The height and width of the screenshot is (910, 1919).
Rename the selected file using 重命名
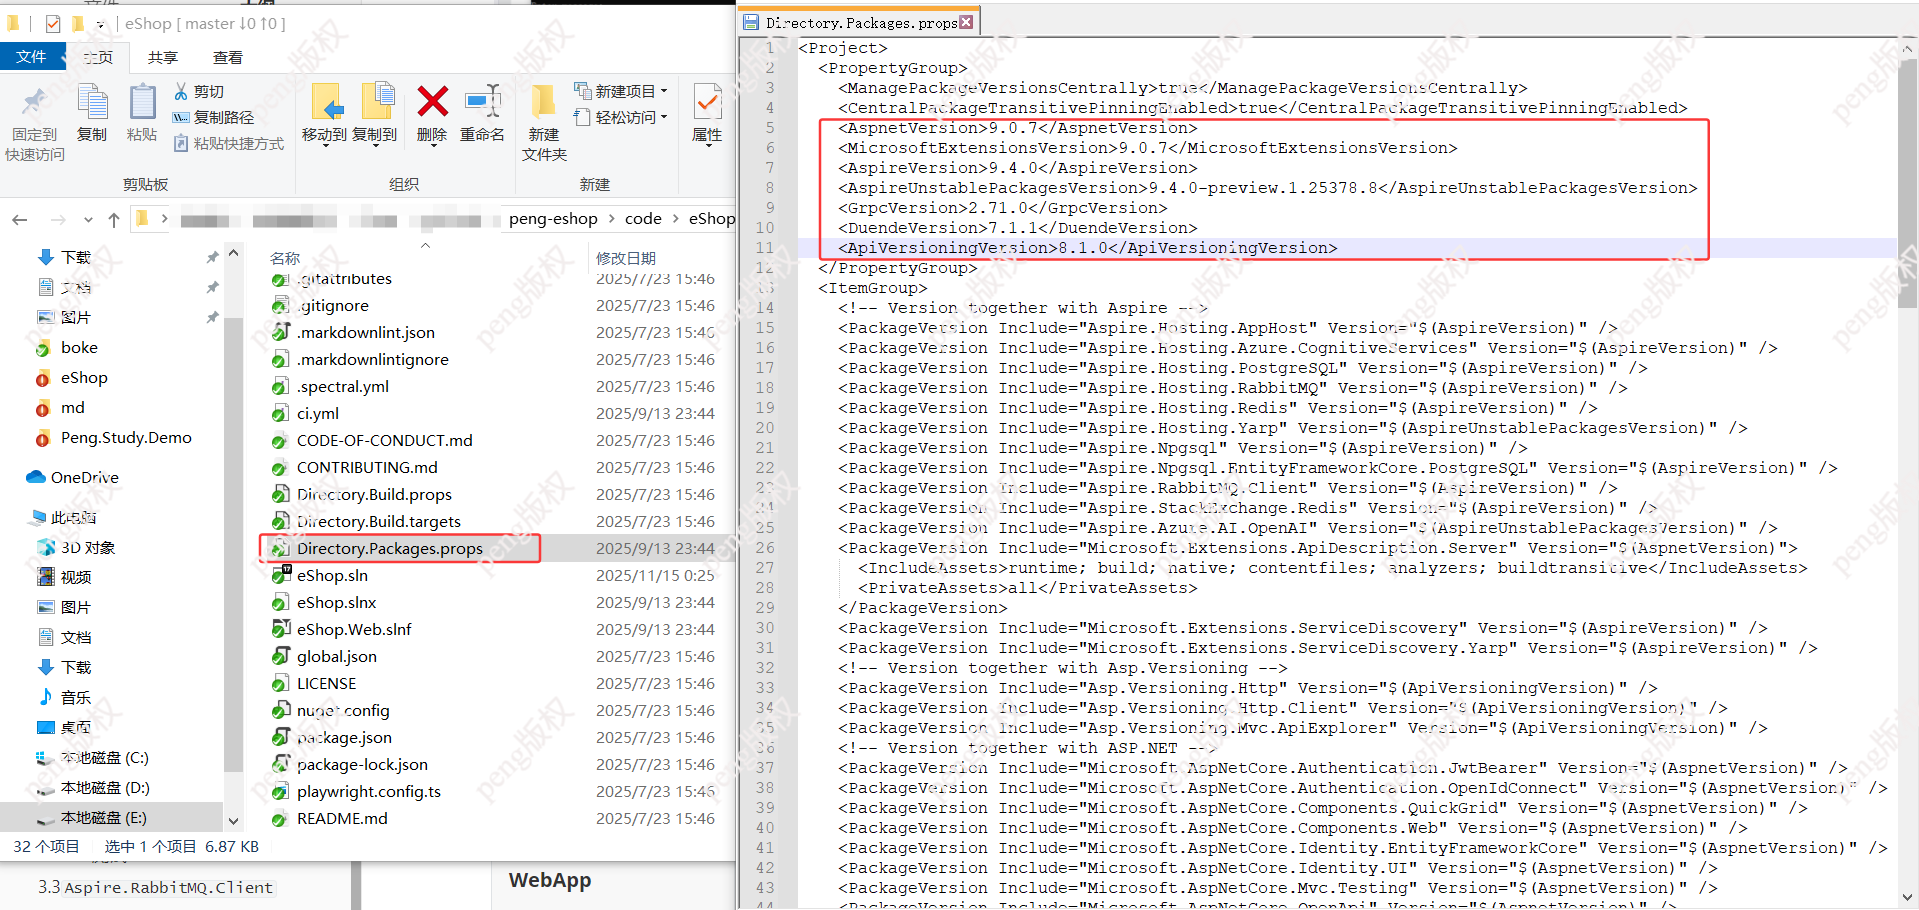[482, 113]
